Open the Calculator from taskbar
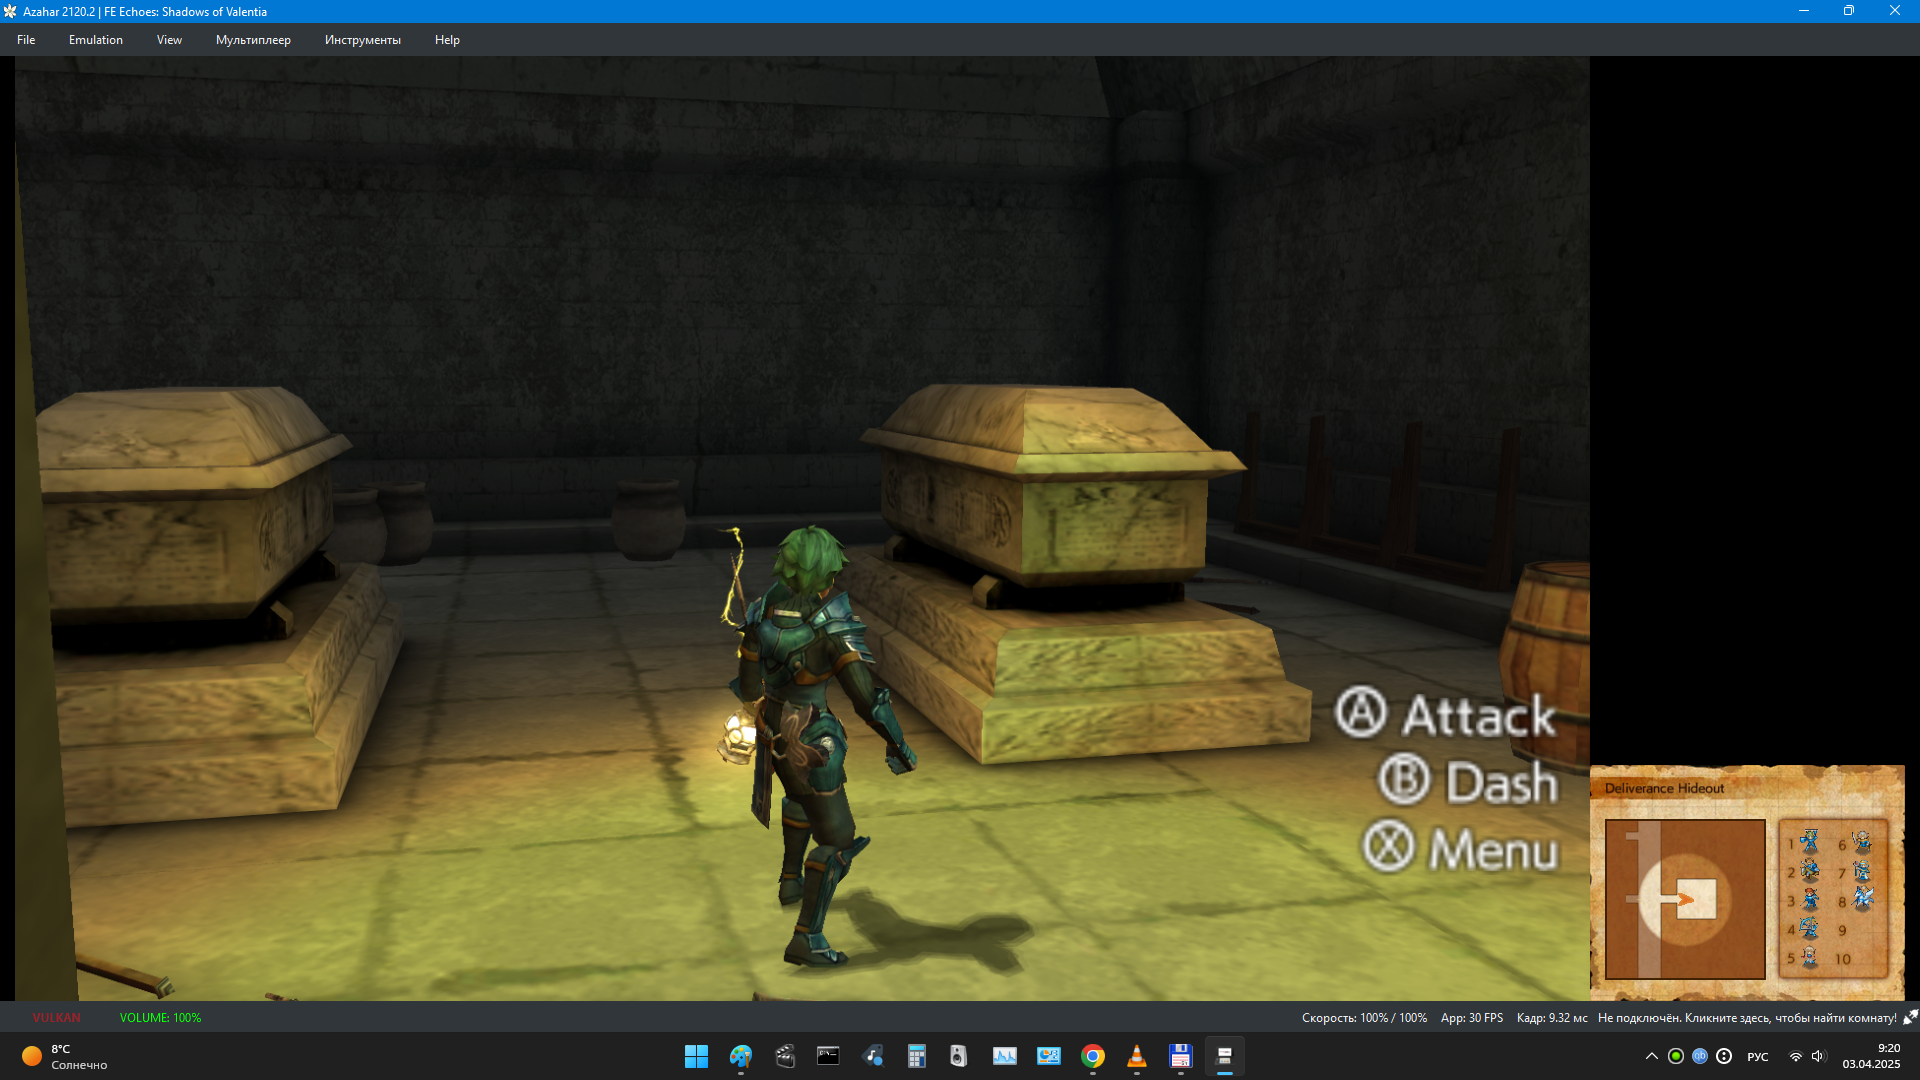 (x=916, y=1056)
